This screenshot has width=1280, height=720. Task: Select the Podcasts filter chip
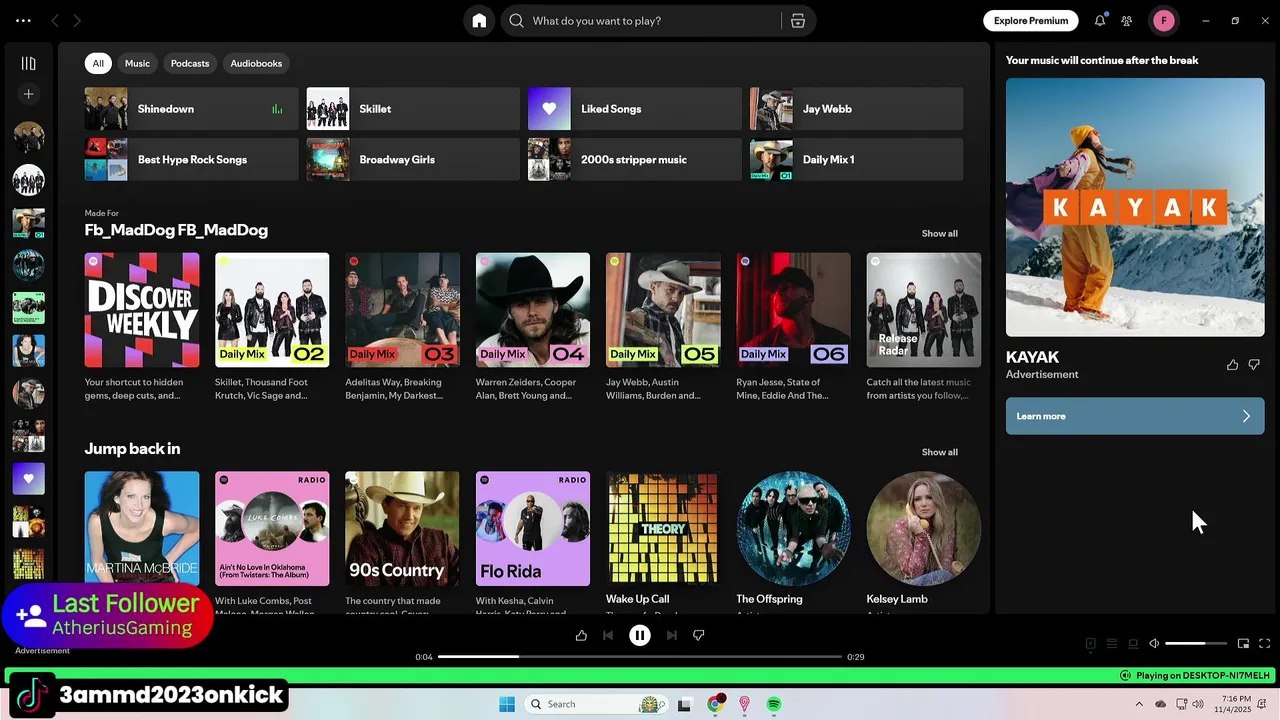190,63
